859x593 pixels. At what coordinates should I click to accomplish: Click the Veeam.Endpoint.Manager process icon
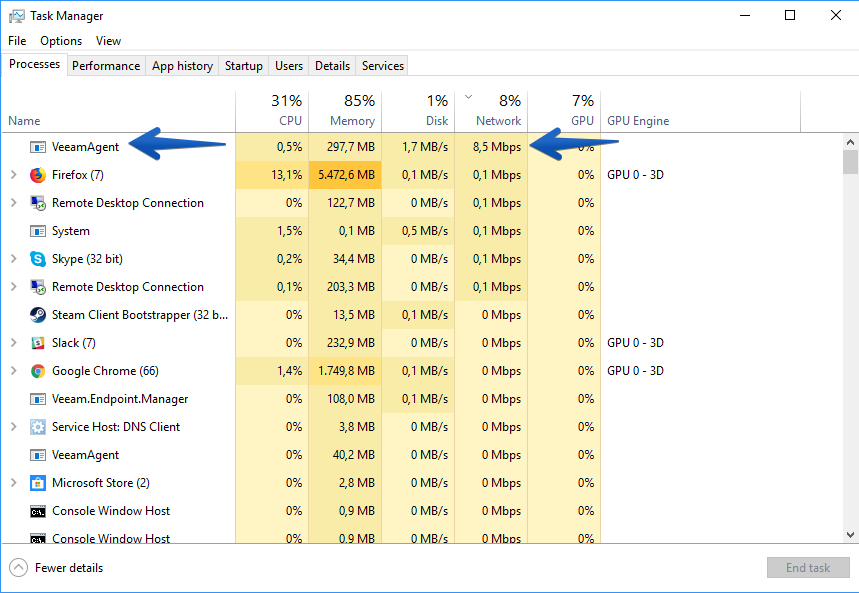pos(38,399)
